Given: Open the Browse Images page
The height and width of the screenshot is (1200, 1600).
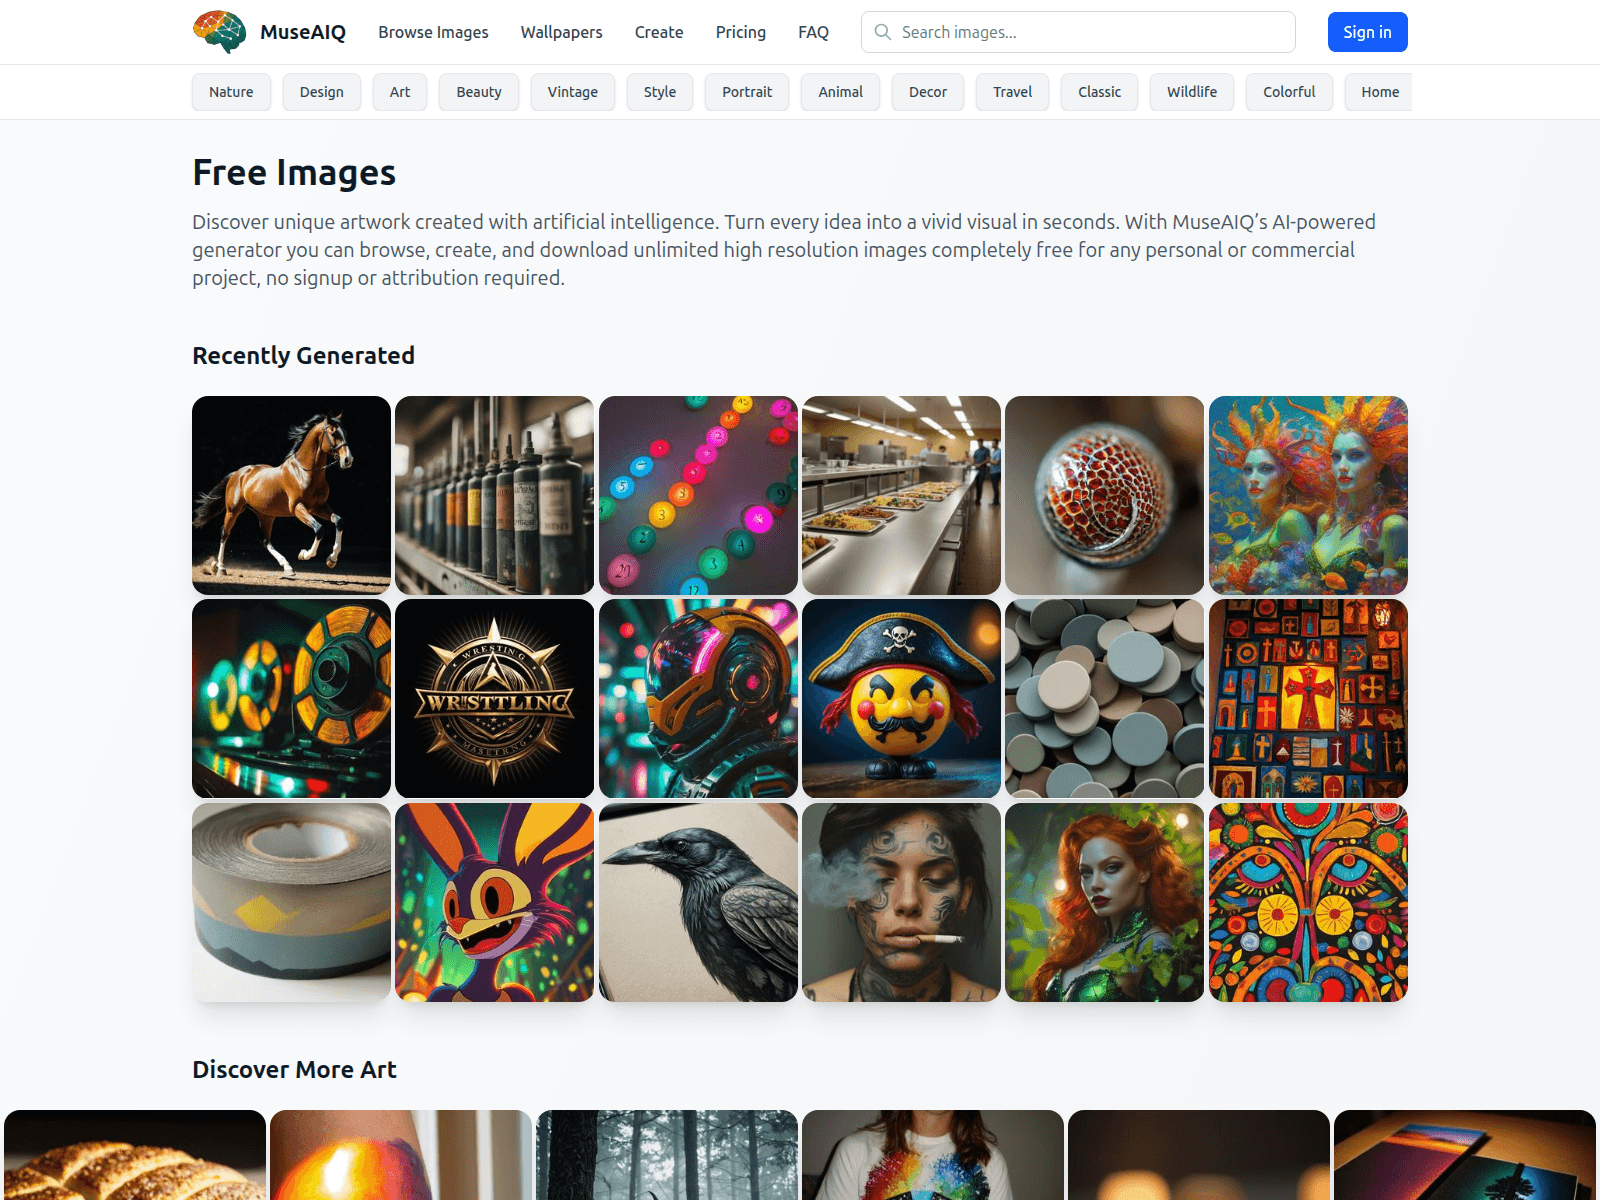Looking at the screenshot, I should [x=432, y=31].
